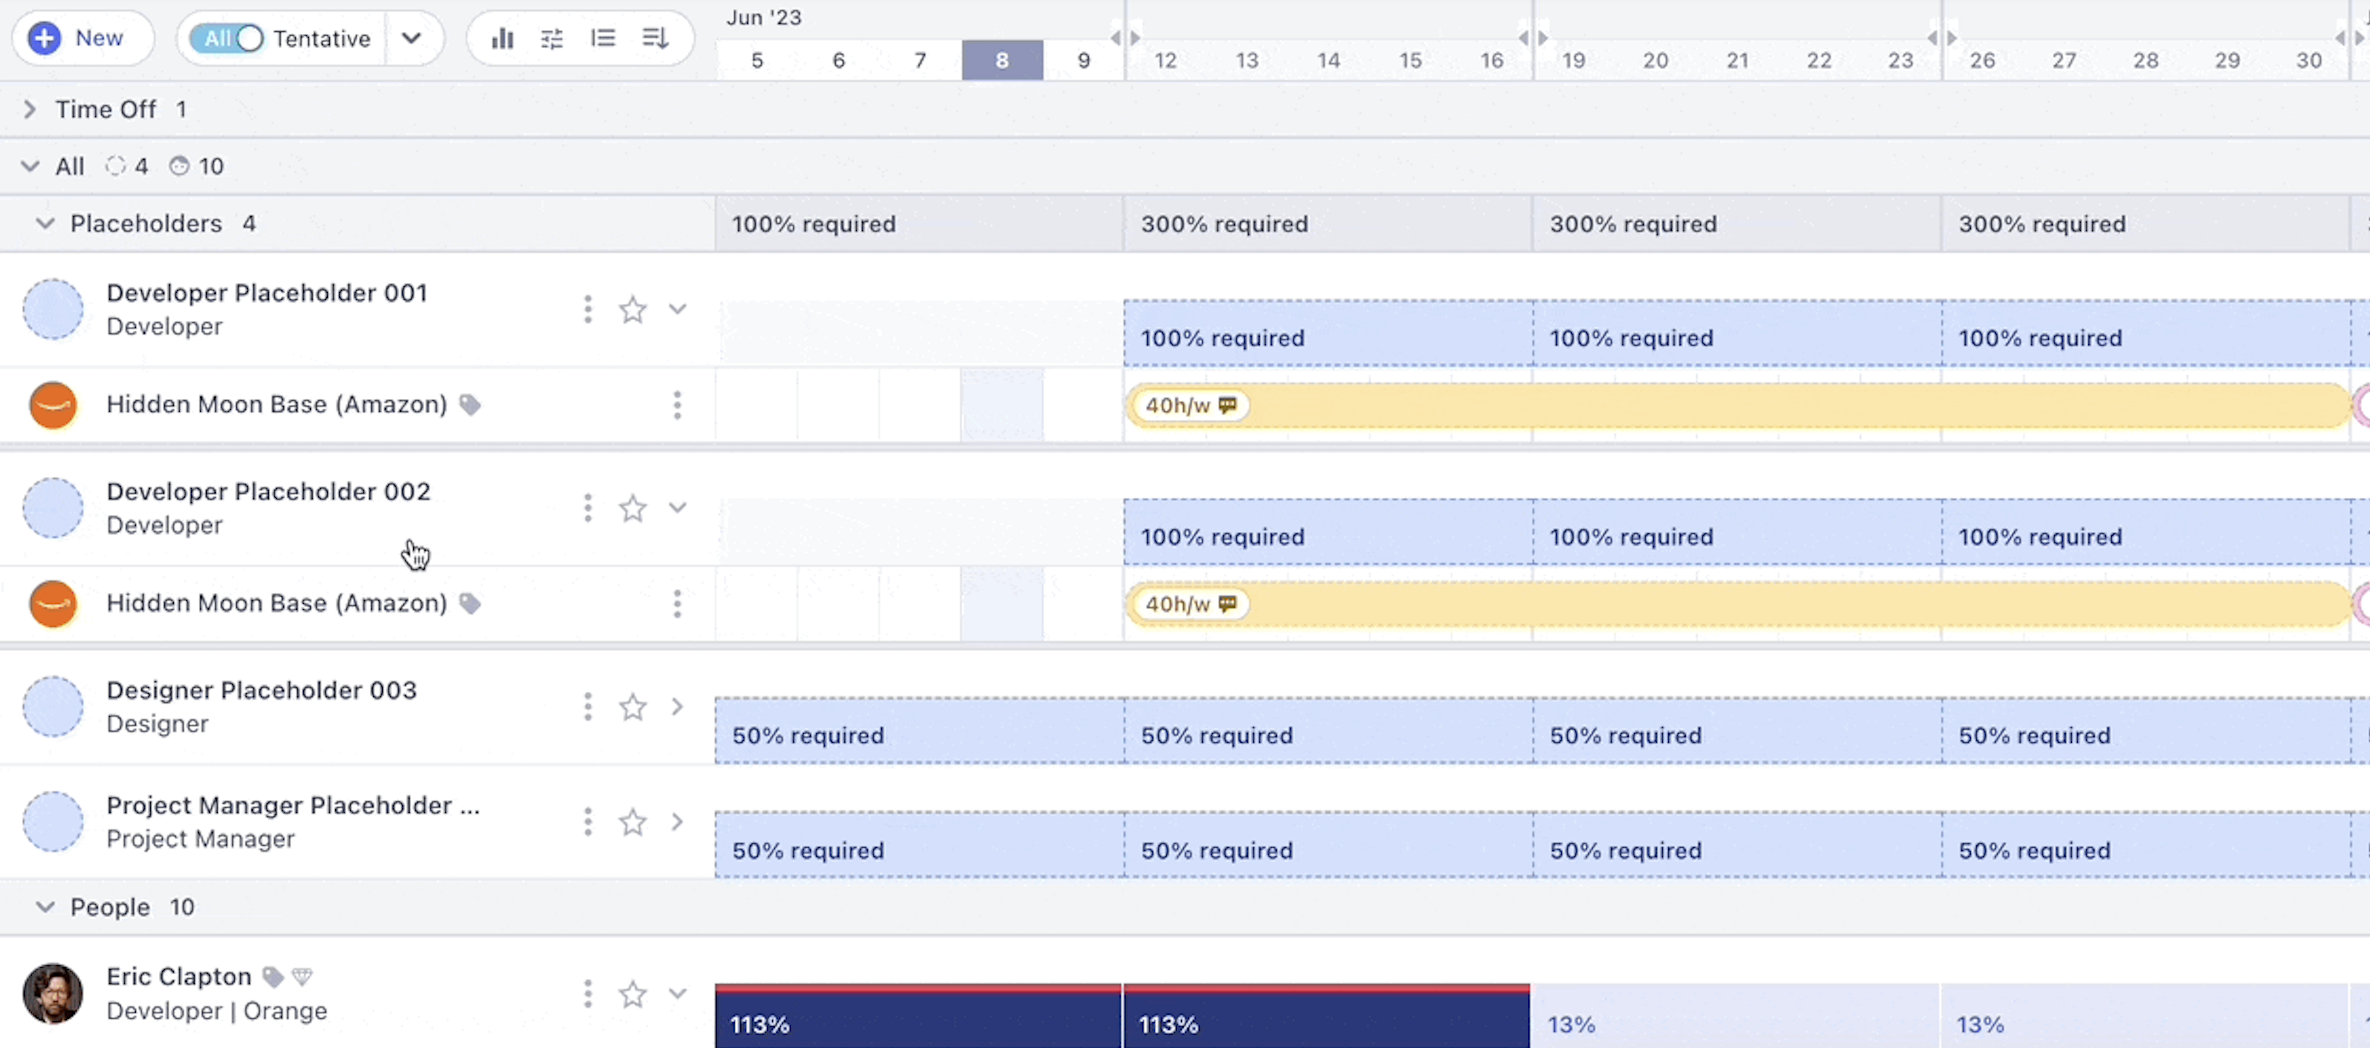Click the diamond icon beside Eric Clapton

pos(303,977)
